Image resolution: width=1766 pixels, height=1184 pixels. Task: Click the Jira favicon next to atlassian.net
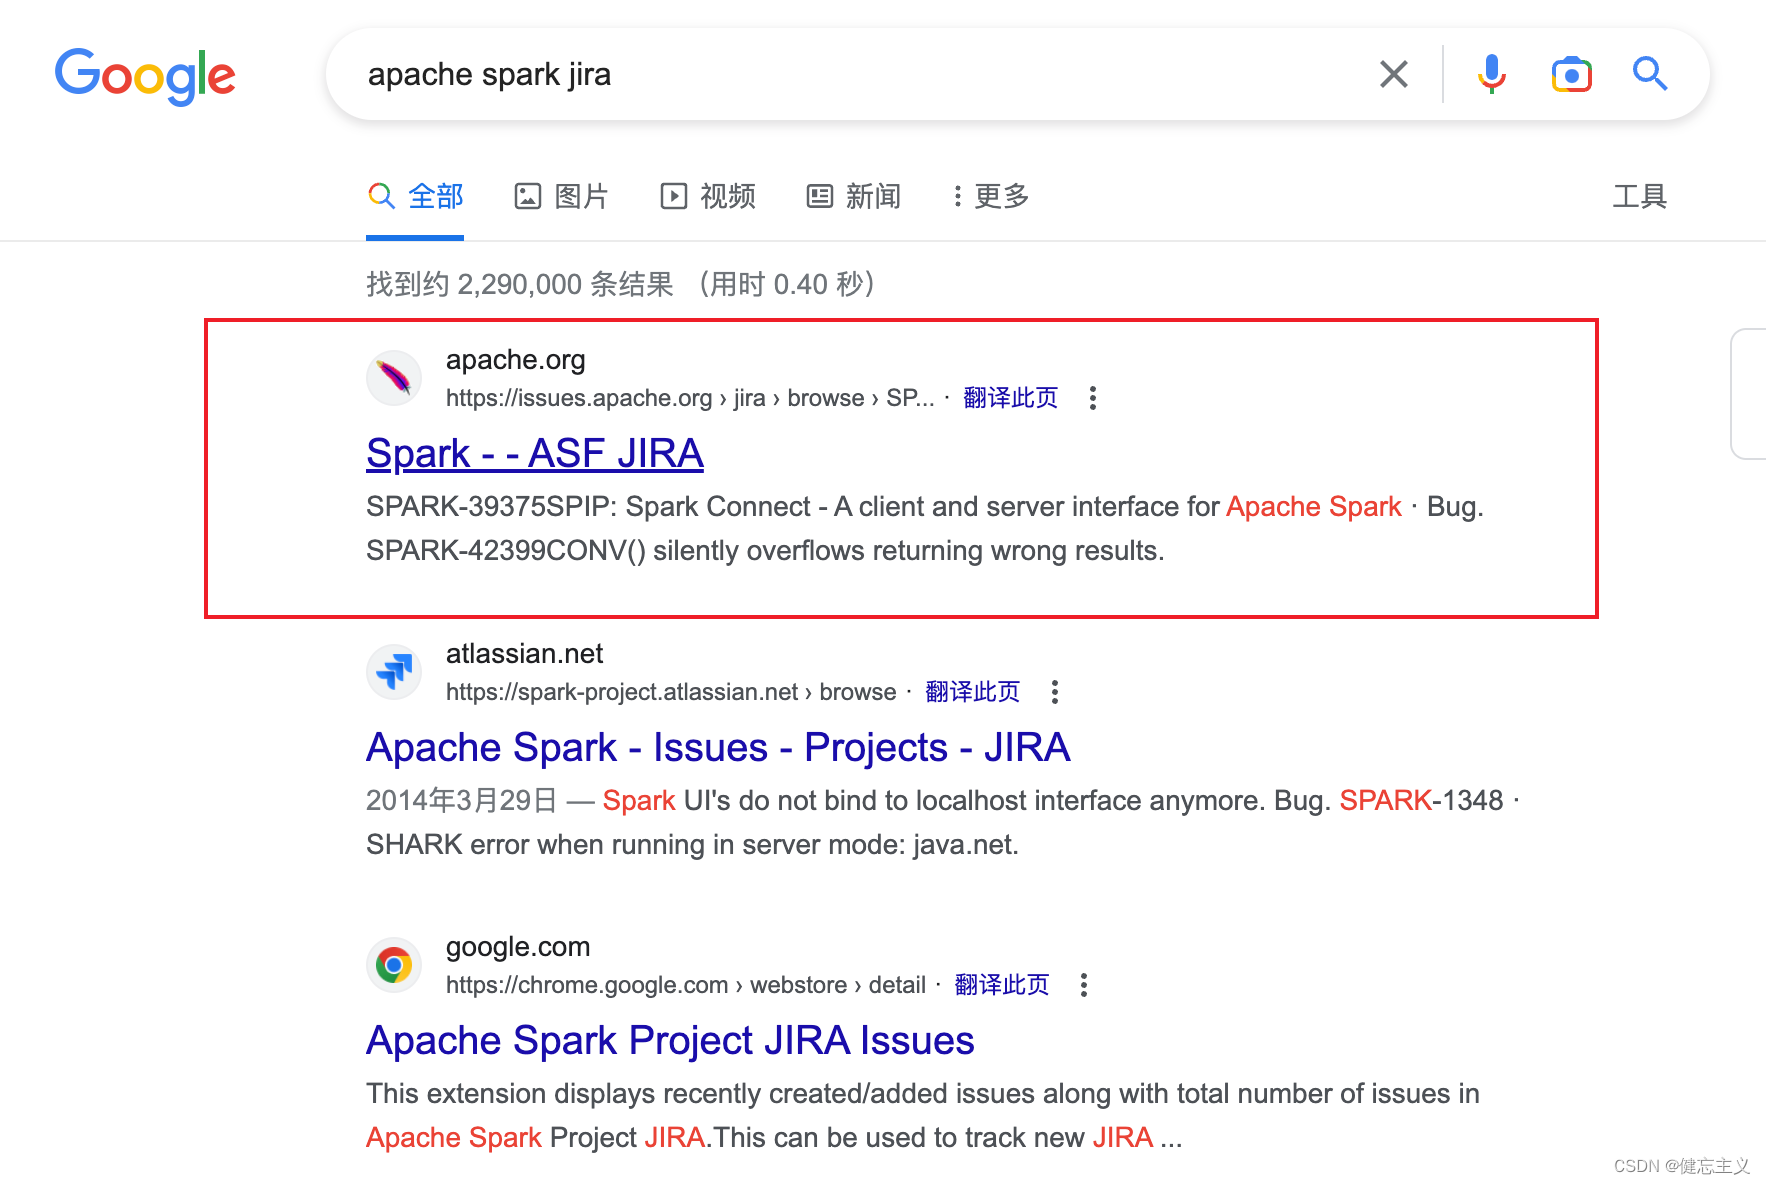[x=393, y=671]
